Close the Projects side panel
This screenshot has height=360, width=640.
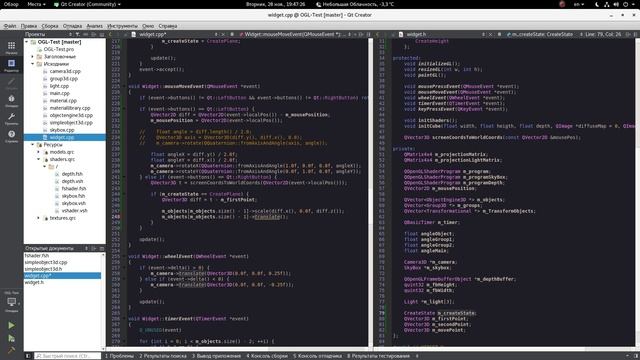[x=102, y=34]
